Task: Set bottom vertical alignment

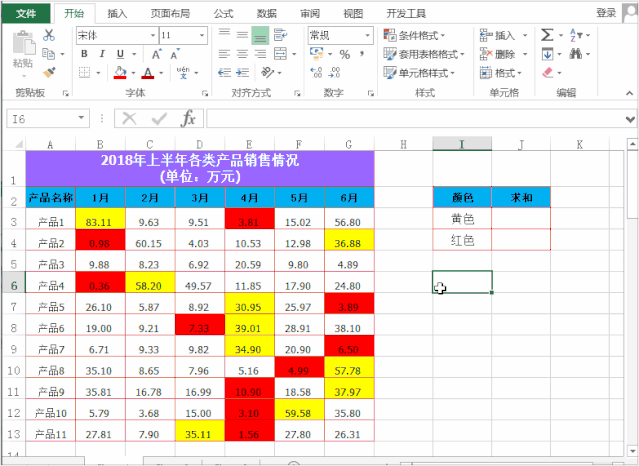Action: [x=260, y=35]
